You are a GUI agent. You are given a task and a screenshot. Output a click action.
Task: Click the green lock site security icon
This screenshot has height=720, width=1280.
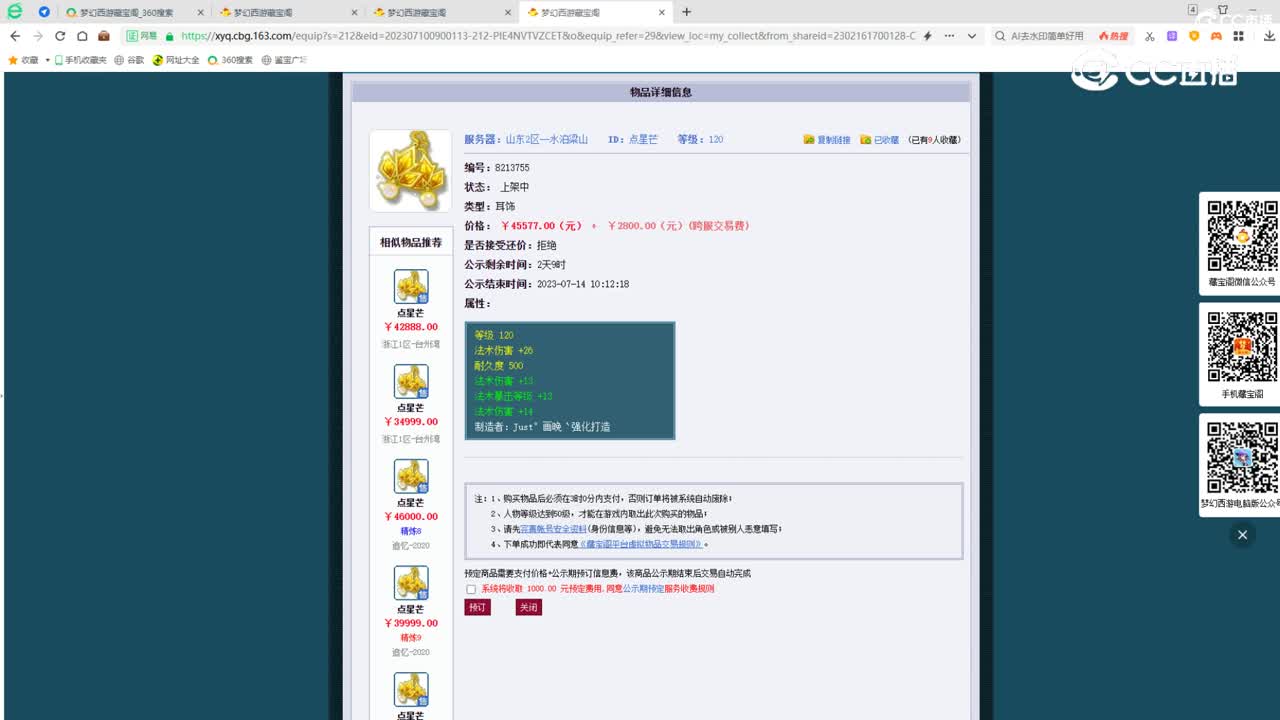tap(169, 36)
